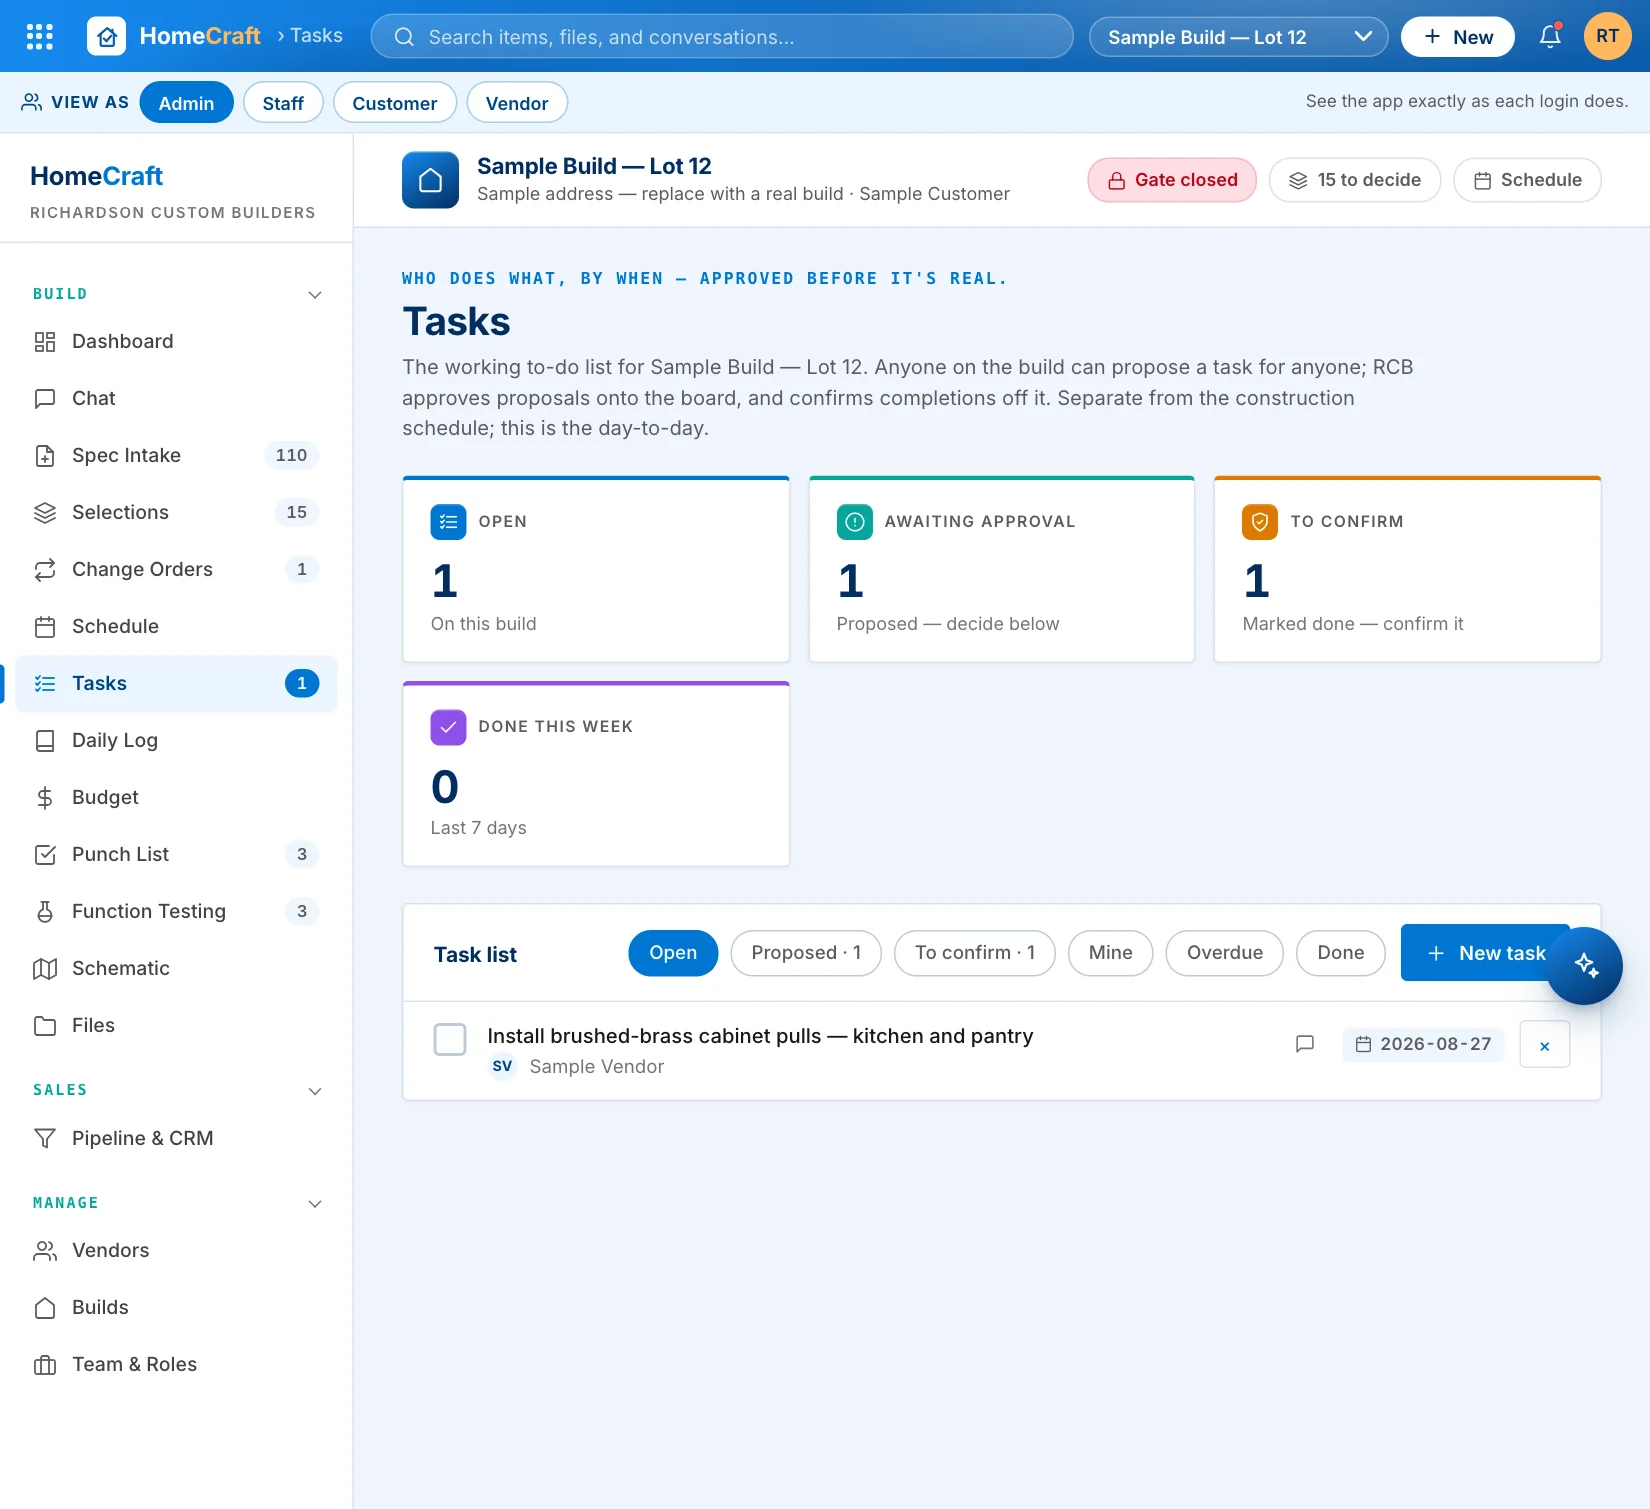Viewport: 1650px width, 1509px height.
Task: Open Schedule in the sidebar
Action: pos(176,627)
